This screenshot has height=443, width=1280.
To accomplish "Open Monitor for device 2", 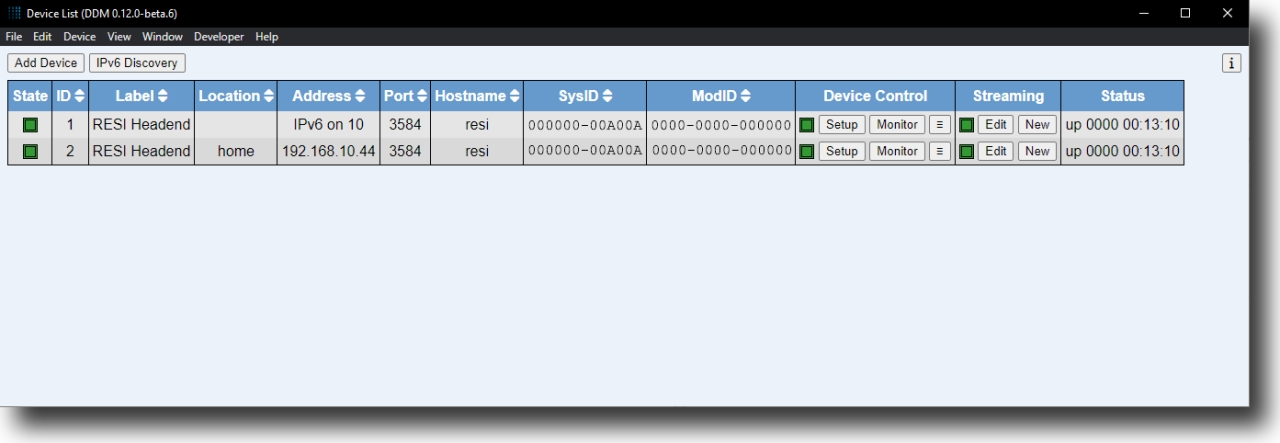I will point(897,151).
